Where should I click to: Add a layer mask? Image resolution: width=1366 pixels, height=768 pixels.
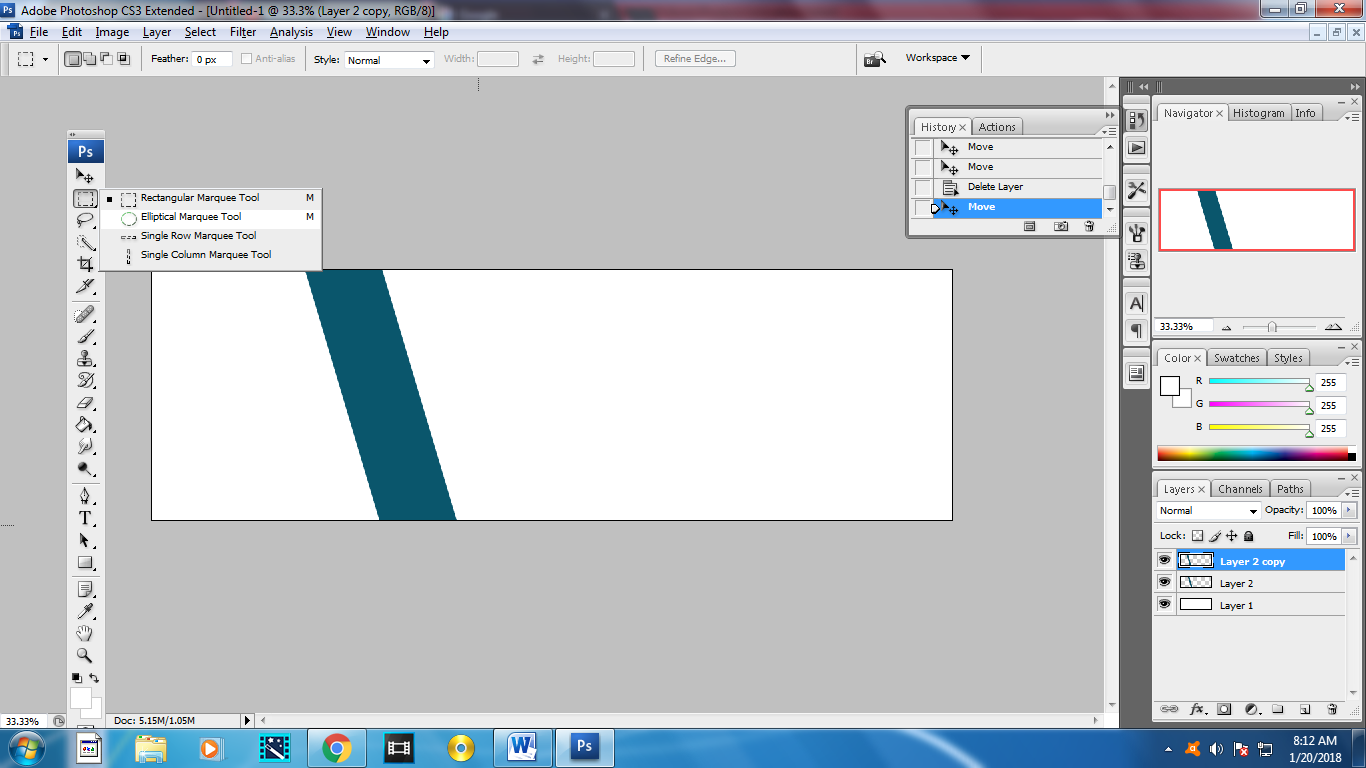pos(1224,709)
